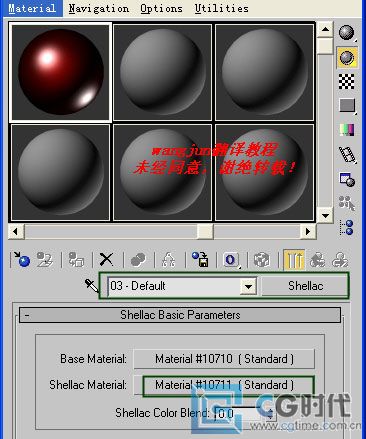Image resolution: width=366 pixels, height=439 pixels.
Task: Click the 03 - Default name field
Action: (x=174, y=286)
